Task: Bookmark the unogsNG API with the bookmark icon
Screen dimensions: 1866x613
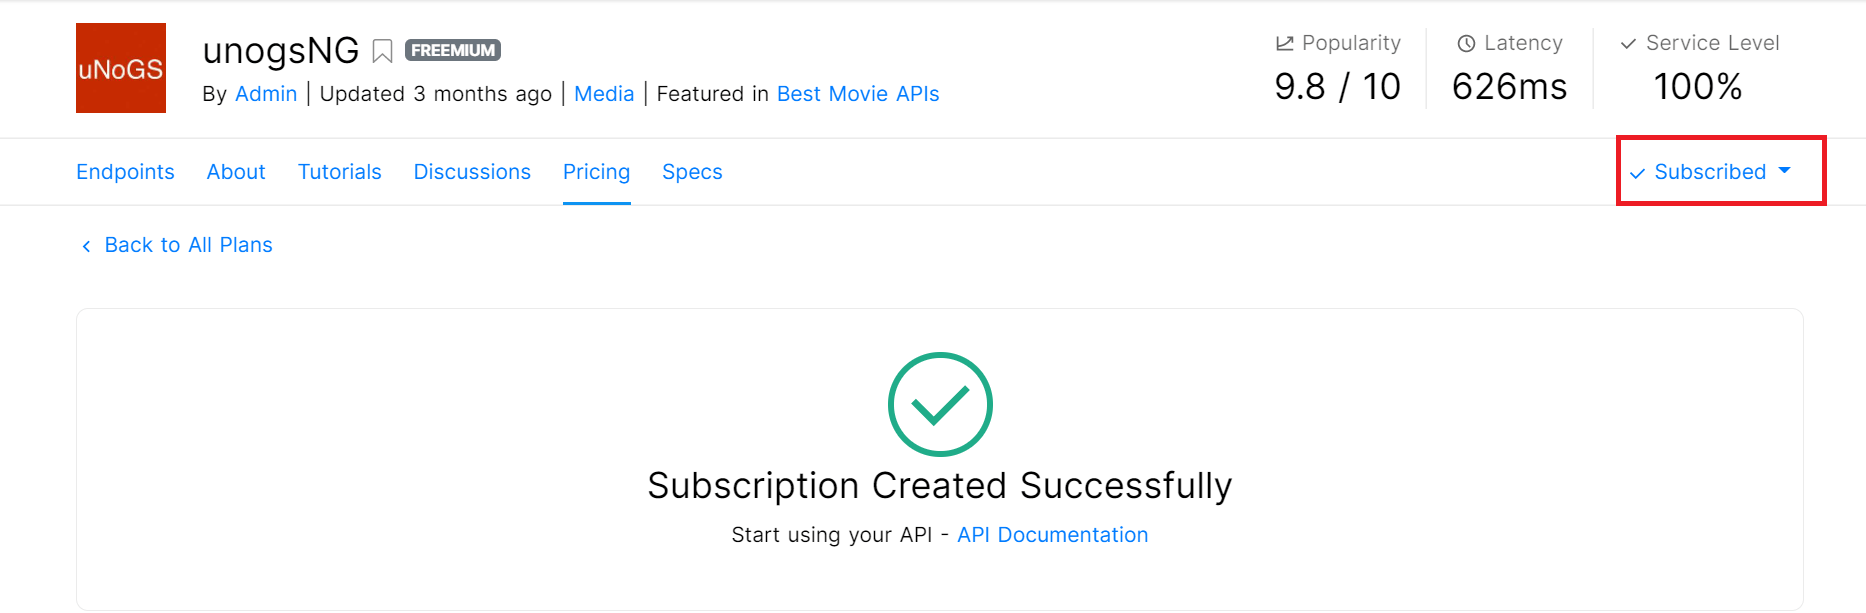Action: coord(382,51)
